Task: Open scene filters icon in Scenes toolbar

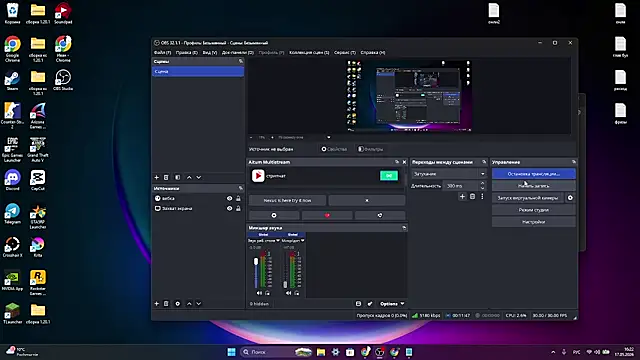Action: click(x=178, y=178)
